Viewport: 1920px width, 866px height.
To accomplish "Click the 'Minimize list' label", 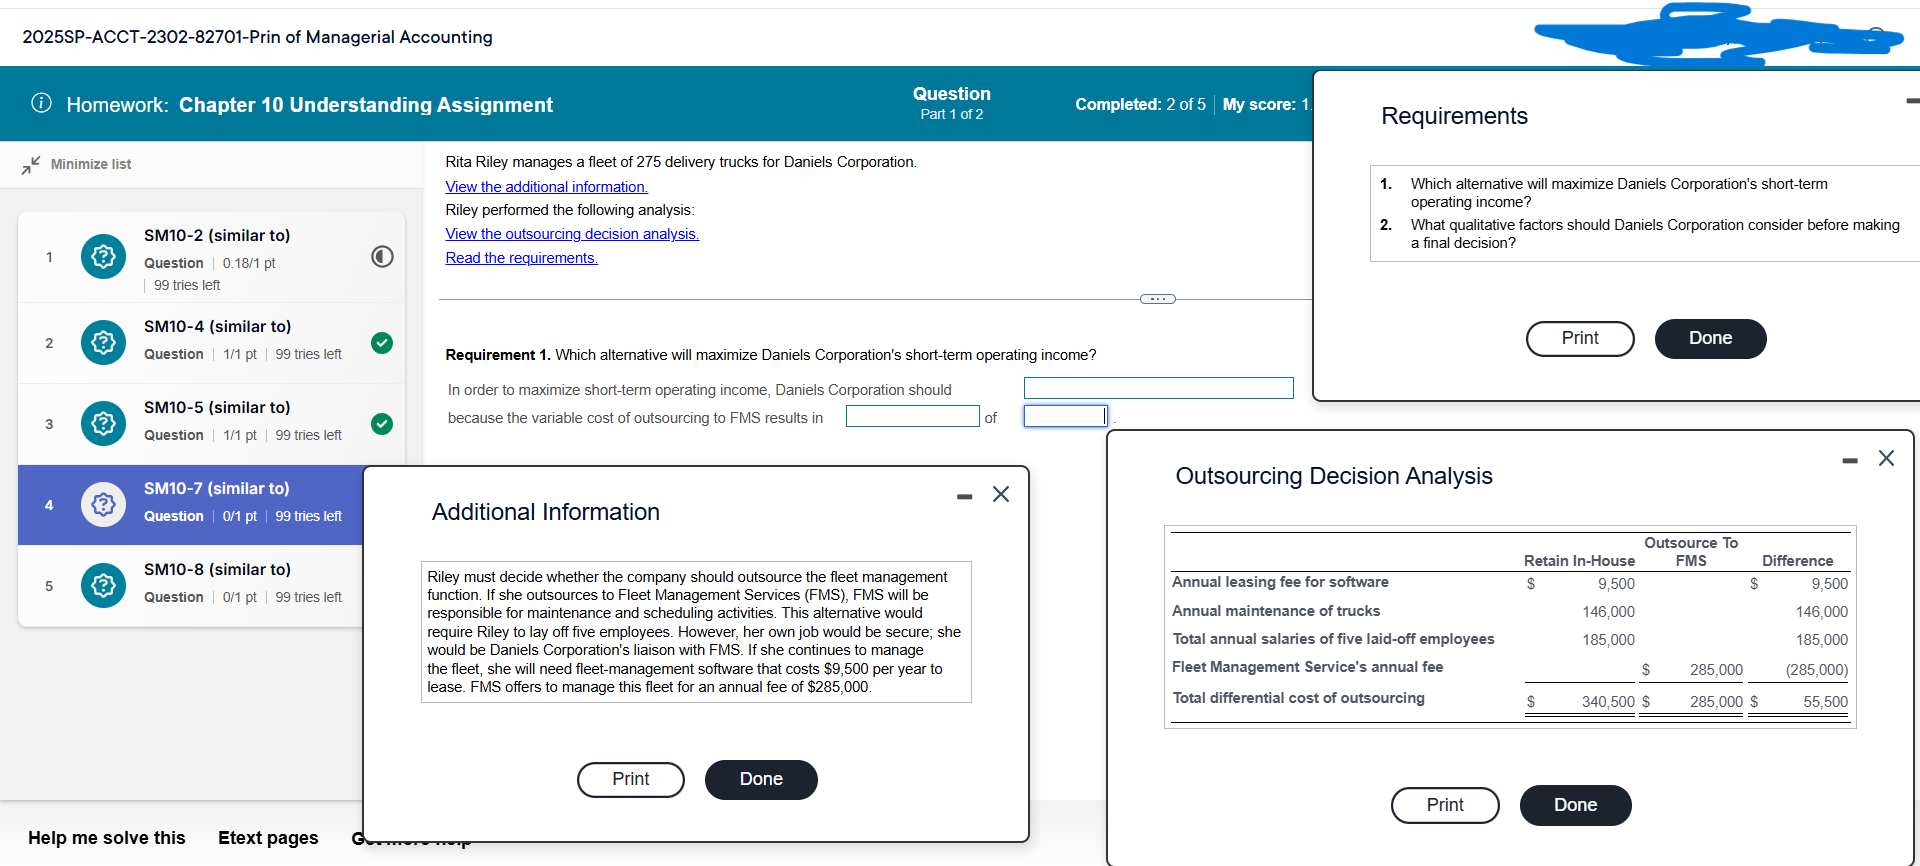I will [91, 164].
